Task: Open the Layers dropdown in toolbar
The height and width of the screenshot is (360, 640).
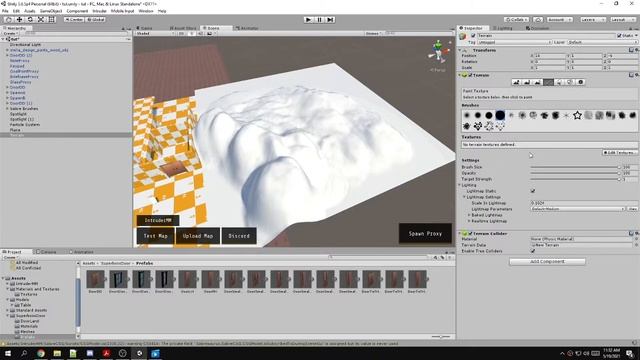Action: [592, 20]
